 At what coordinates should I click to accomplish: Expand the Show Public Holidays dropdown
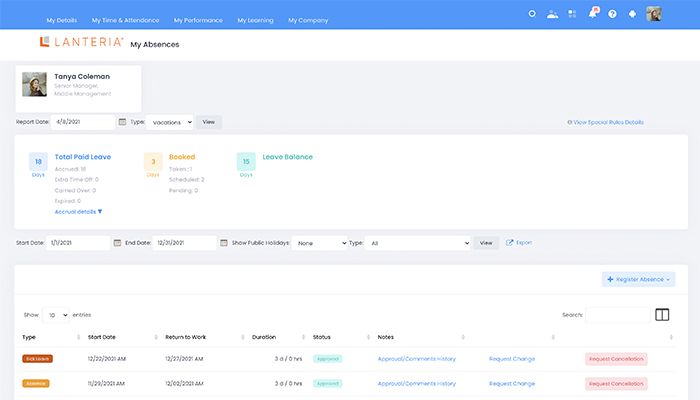pos(320,242)
